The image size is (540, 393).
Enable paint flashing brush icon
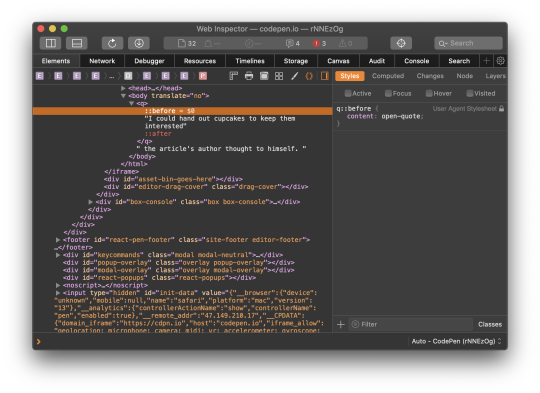coord(294,76)
